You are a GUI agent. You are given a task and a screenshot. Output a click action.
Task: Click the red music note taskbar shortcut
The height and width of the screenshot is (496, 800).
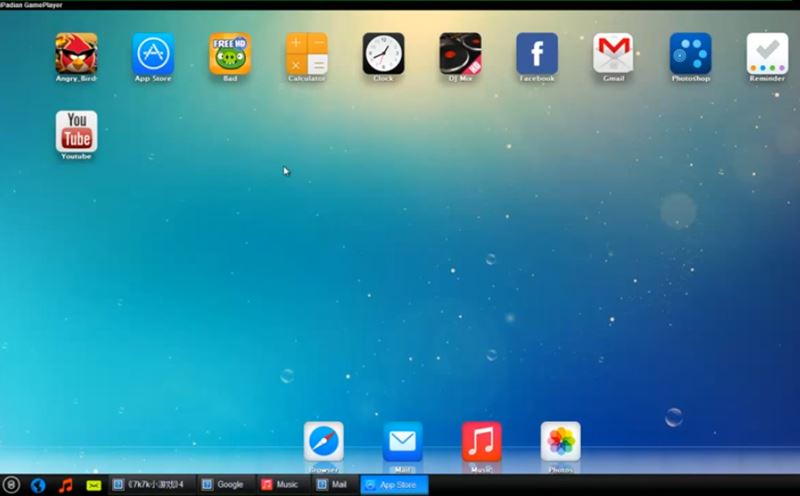click(65, 485)
